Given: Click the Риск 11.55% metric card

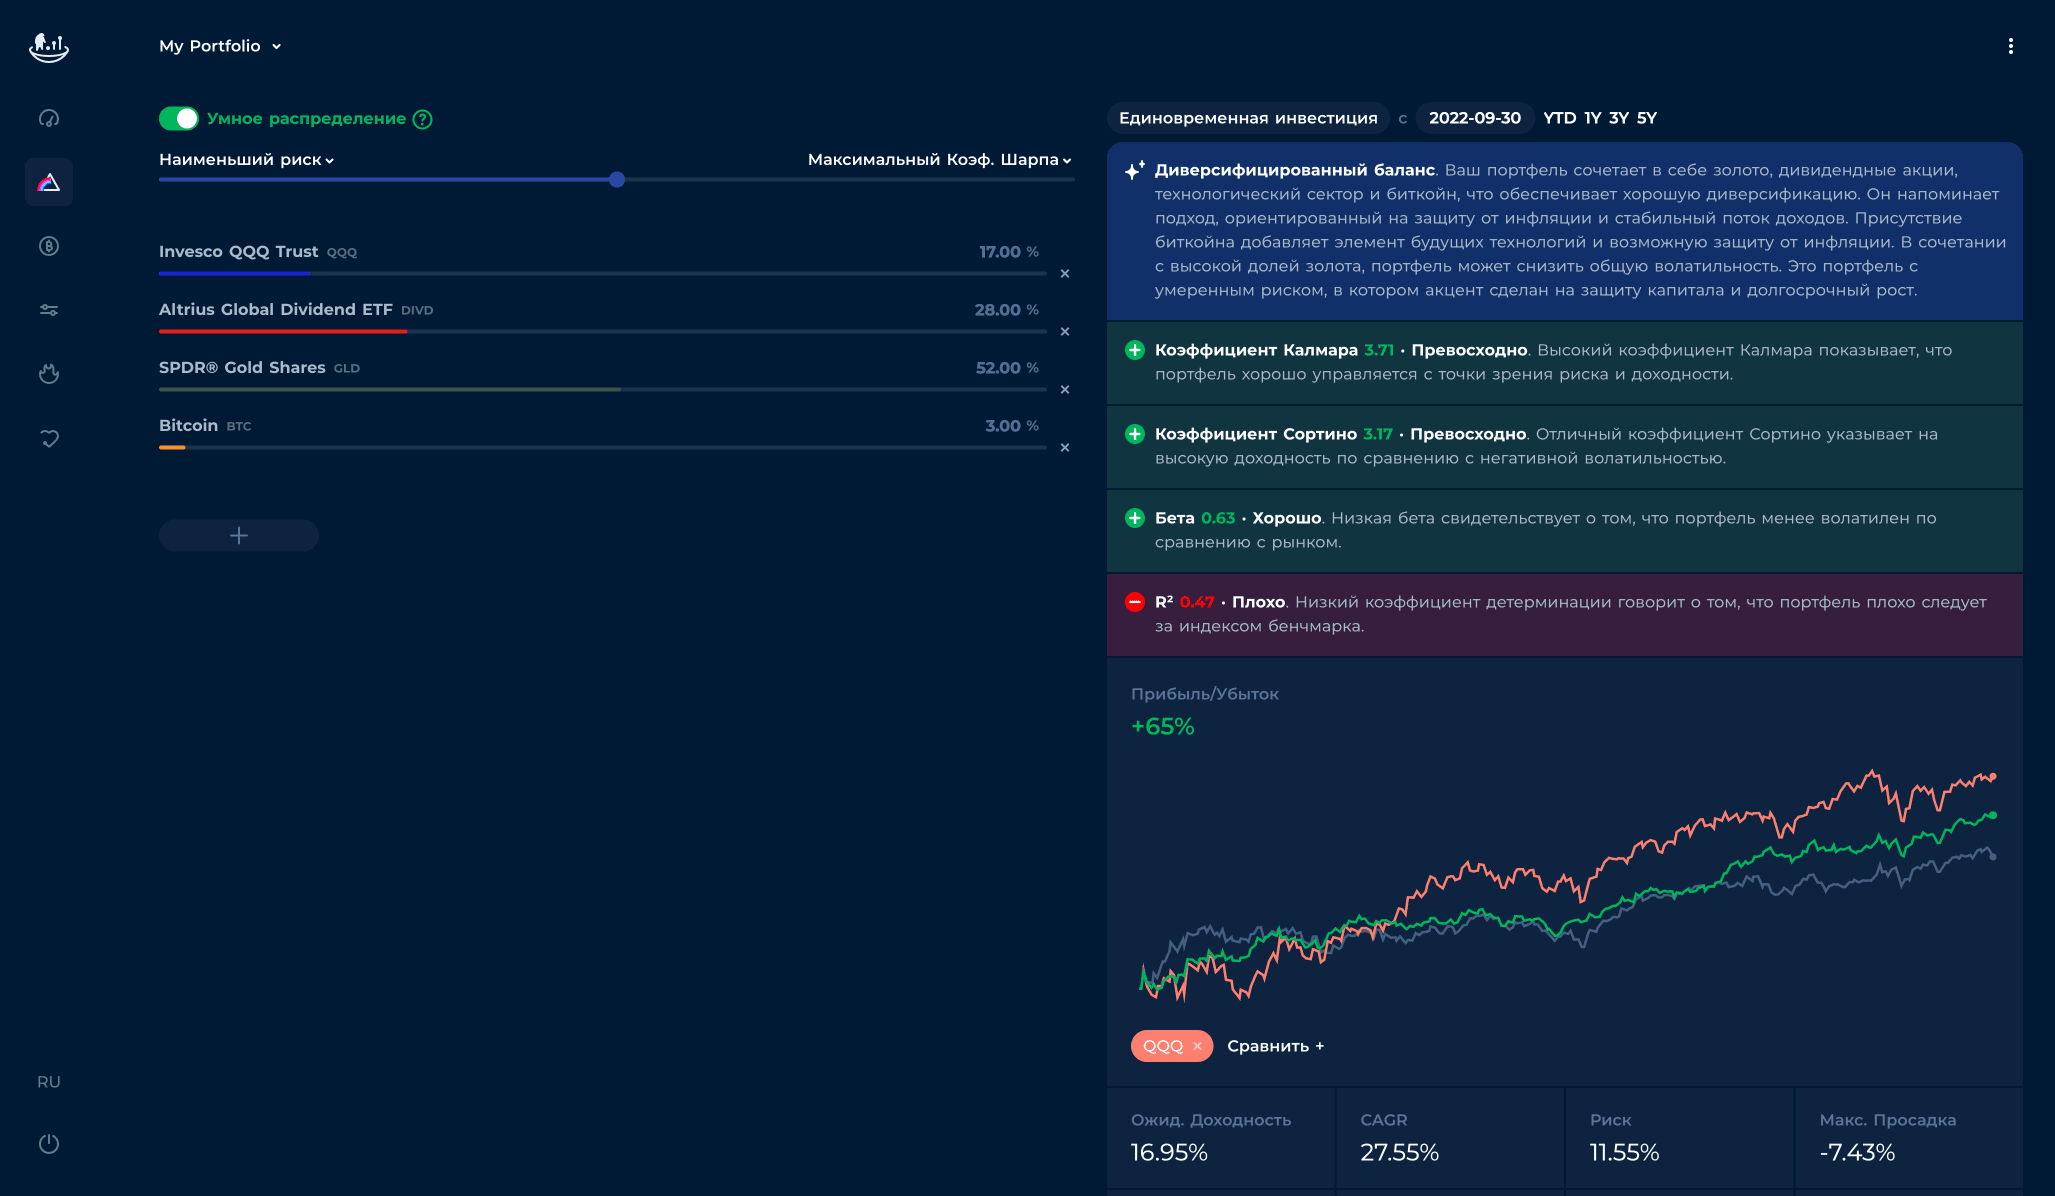Looking at the screenshot, I should pyautogui.click(x=1679, y=1138).
